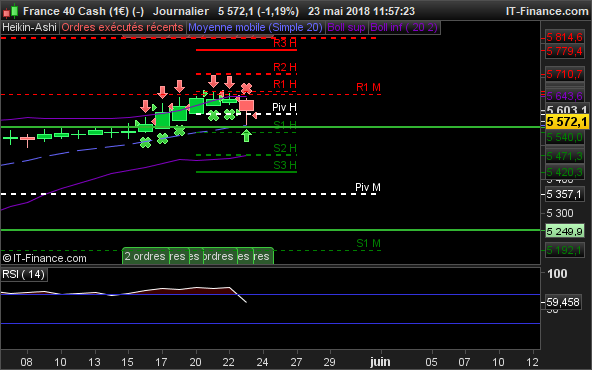Click the green horizontal line at 5 249,9

pyautogui.click(x=270, y=230)
